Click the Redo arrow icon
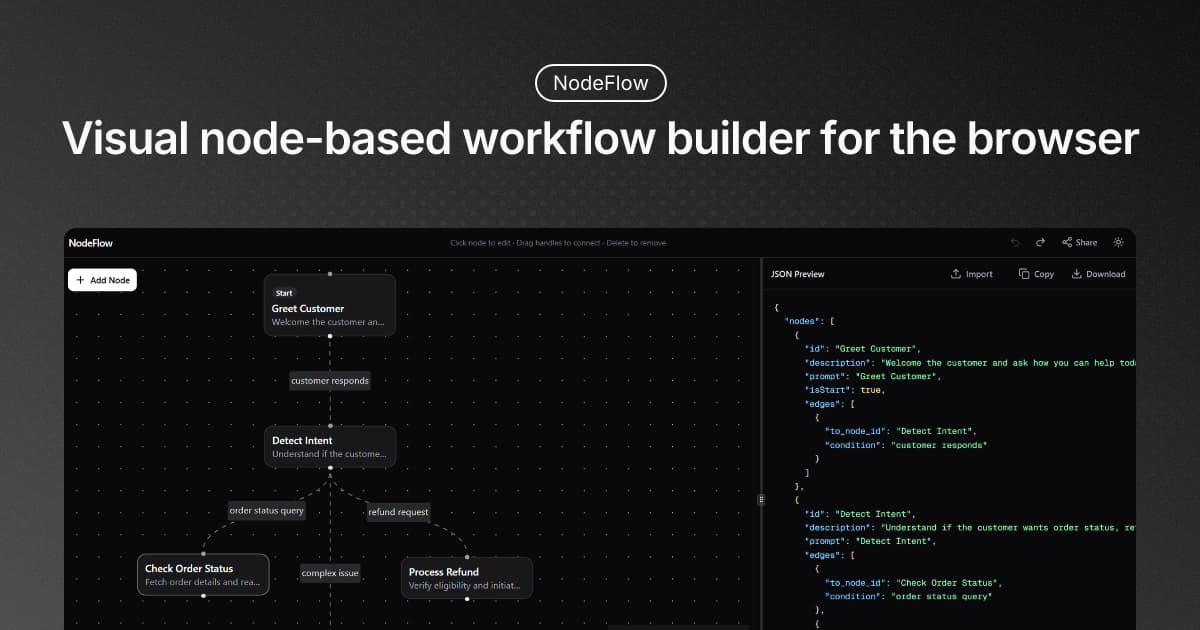Viewport: 1200px width, 630px height. 1040,243
